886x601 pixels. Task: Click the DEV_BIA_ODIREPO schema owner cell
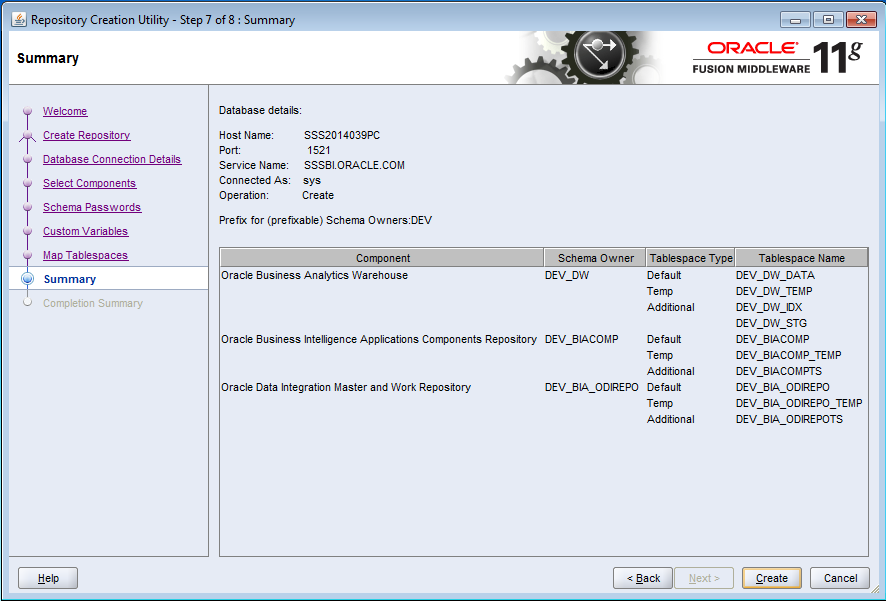592,387
